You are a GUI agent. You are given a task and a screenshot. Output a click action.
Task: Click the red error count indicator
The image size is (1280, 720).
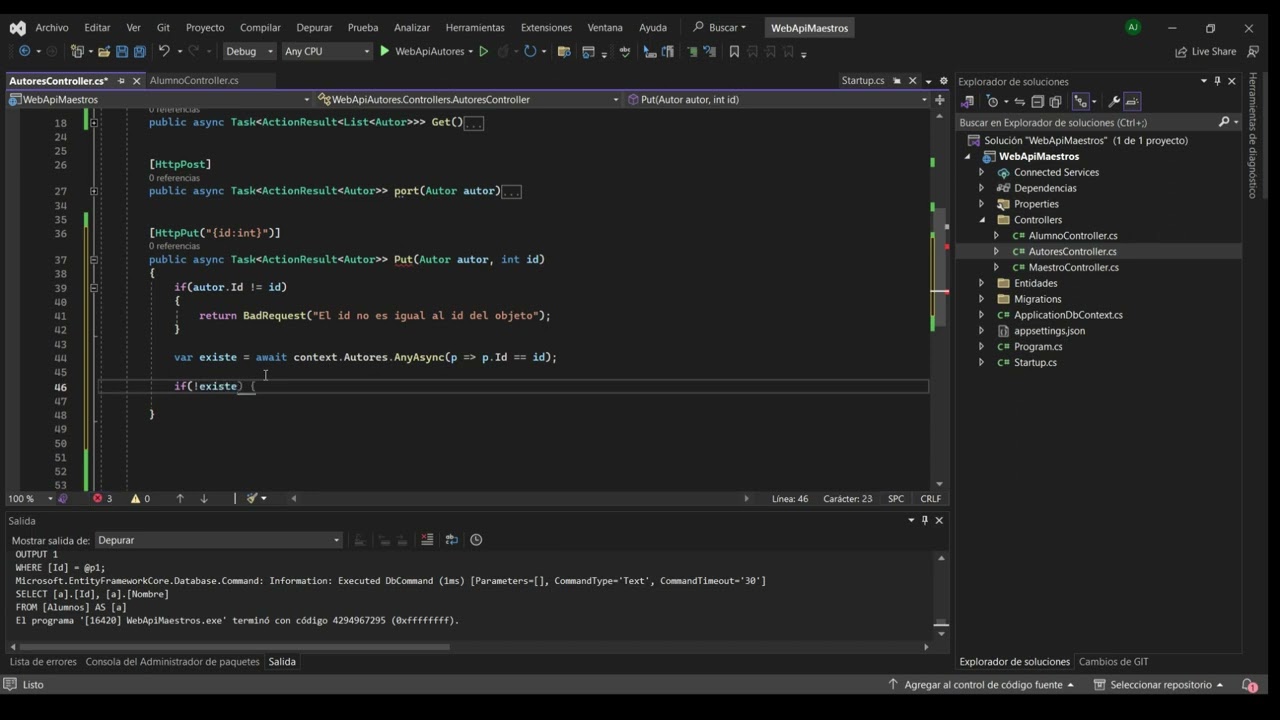[102, 498]
